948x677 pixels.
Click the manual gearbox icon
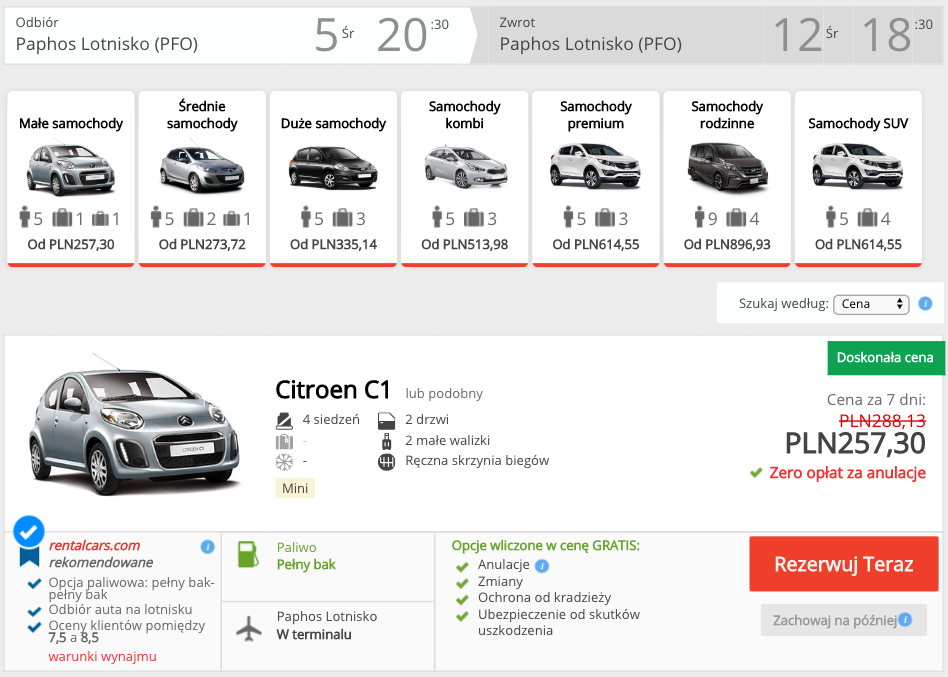386,462
